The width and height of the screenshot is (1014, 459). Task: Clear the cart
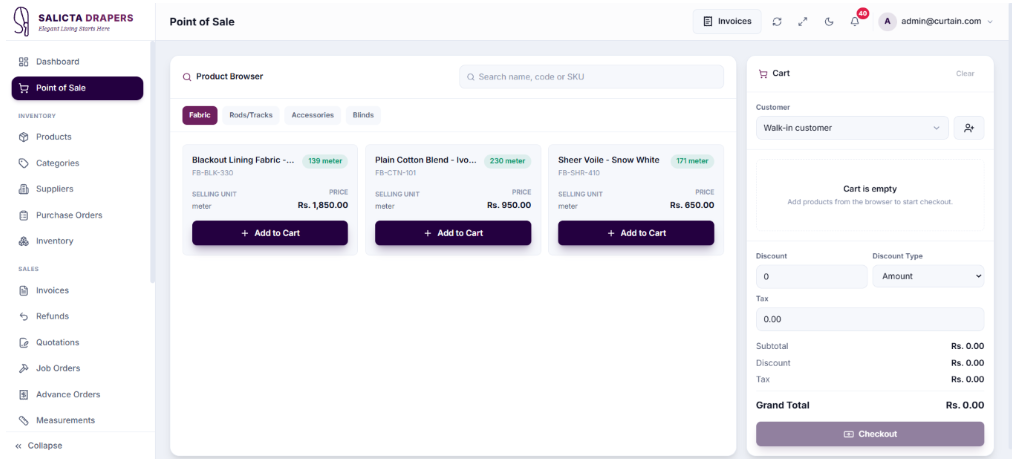click(x=965, y=74)
